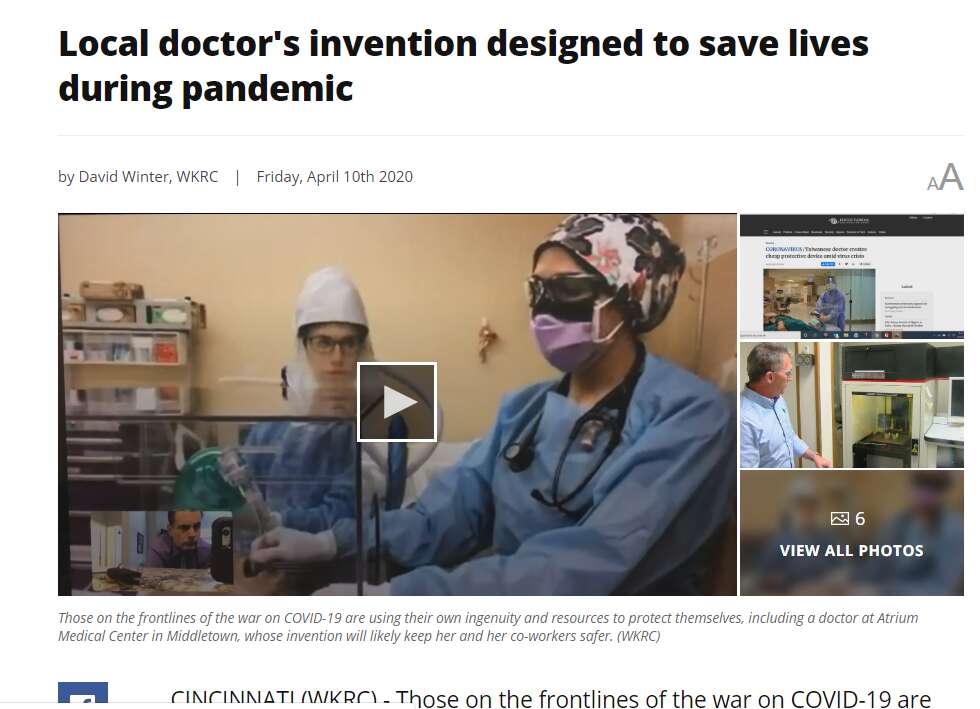980x709 pixels.
Task: Click the article headline about local doctor's invention
Action: (x=463, y=66)
